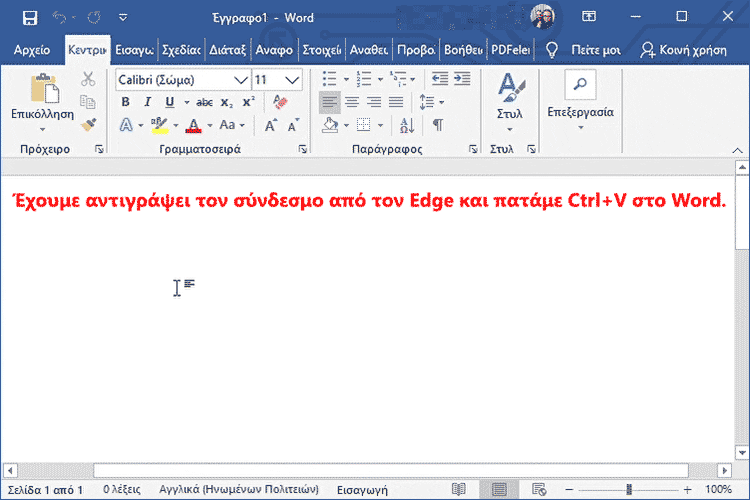Increase font size with larger A
The width and height of the screenshot is (750, 500).
point(271,125)
